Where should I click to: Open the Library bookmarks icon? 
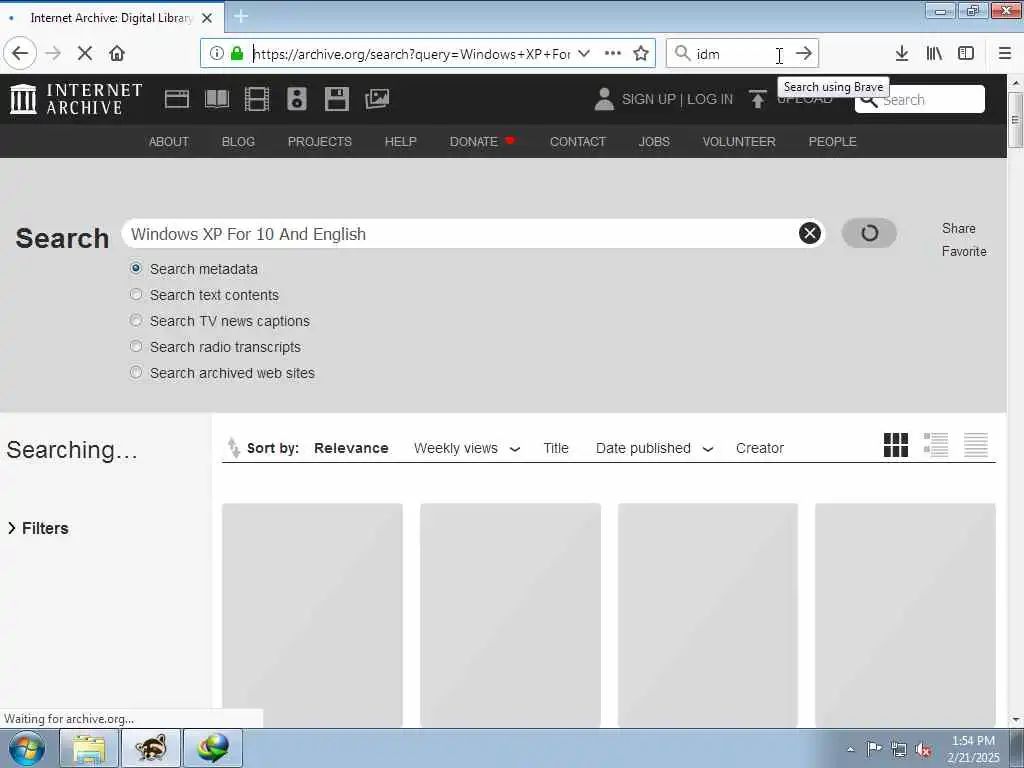934,53
